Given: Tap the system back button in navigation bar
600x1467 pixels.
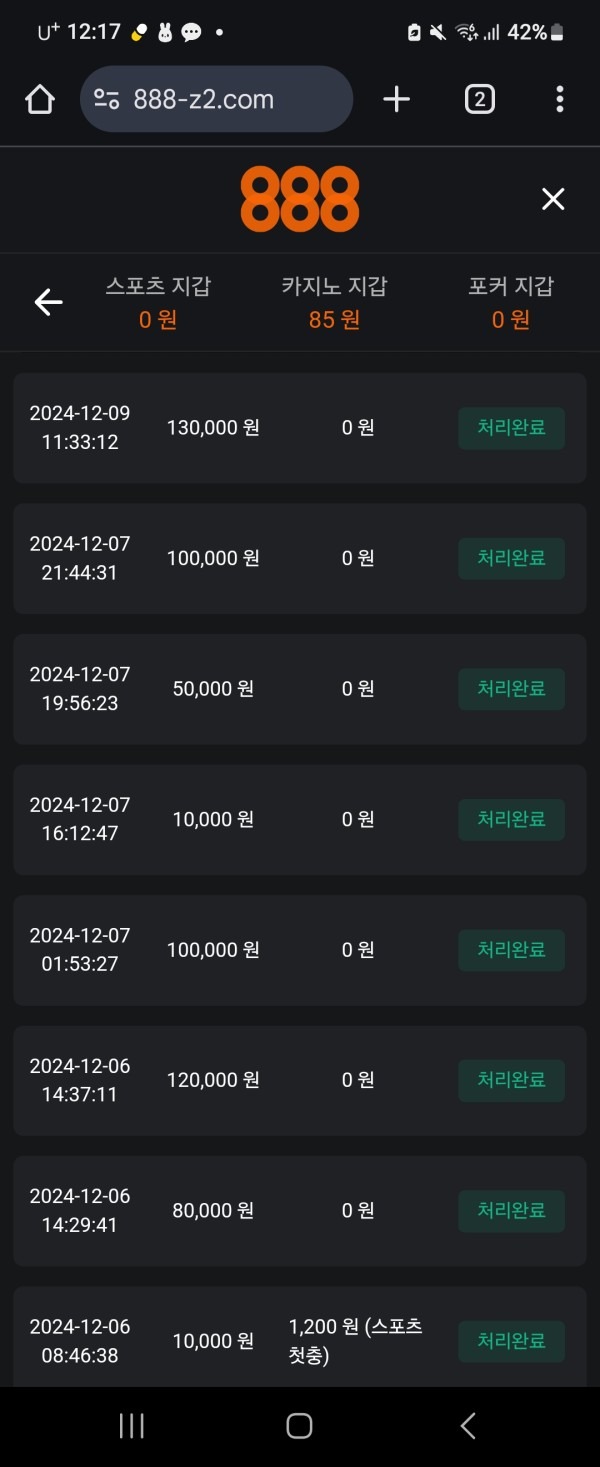Looking at the screenshot, I should point(467,1426).
